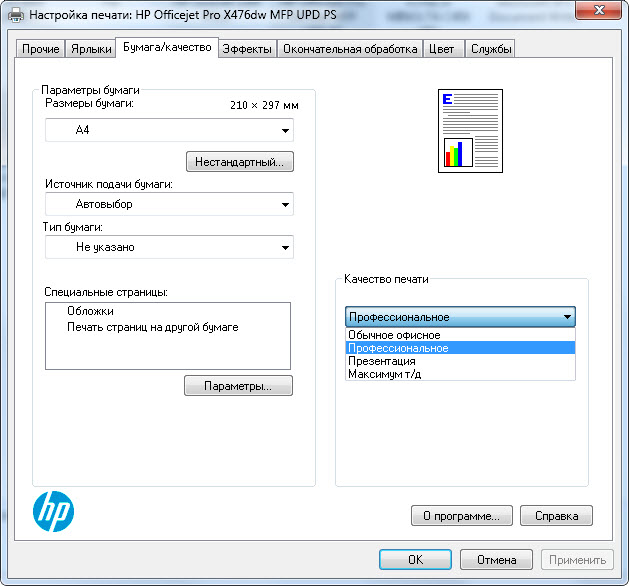
Task: Select Печать страниц на другой бумаге
Action: coord(152,327)
